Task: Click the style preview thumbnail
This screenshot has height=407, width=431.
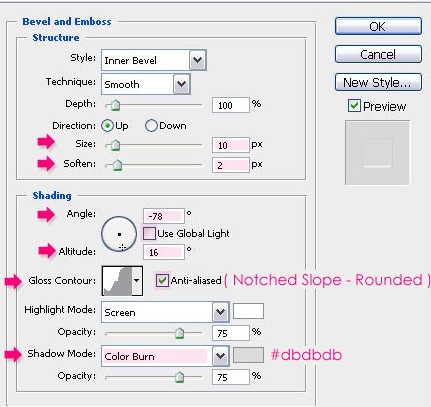Action: [x=377, y=153]
